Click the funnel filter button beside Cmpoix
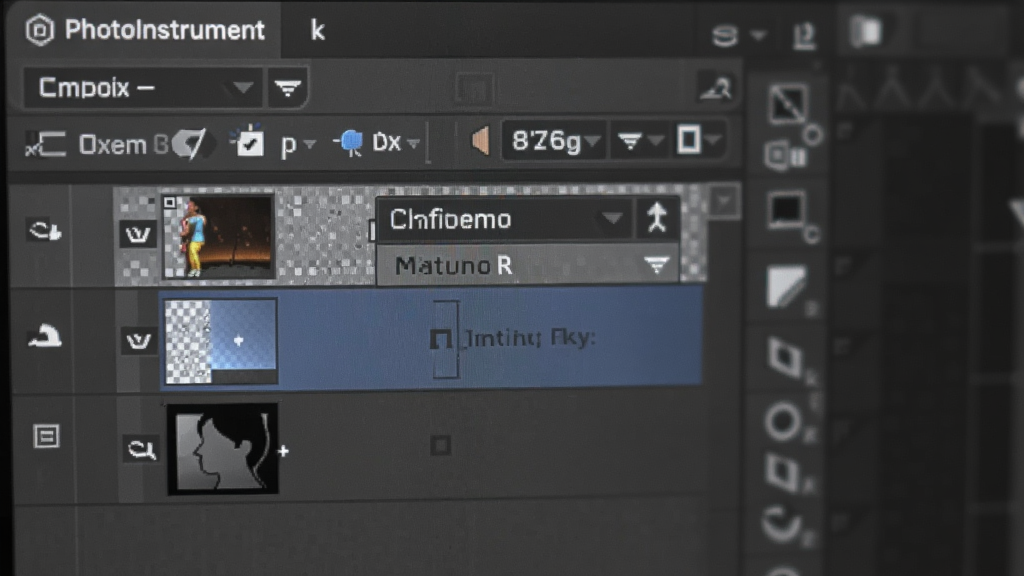This screenshot has height=576, width=1024. point(287,88)
